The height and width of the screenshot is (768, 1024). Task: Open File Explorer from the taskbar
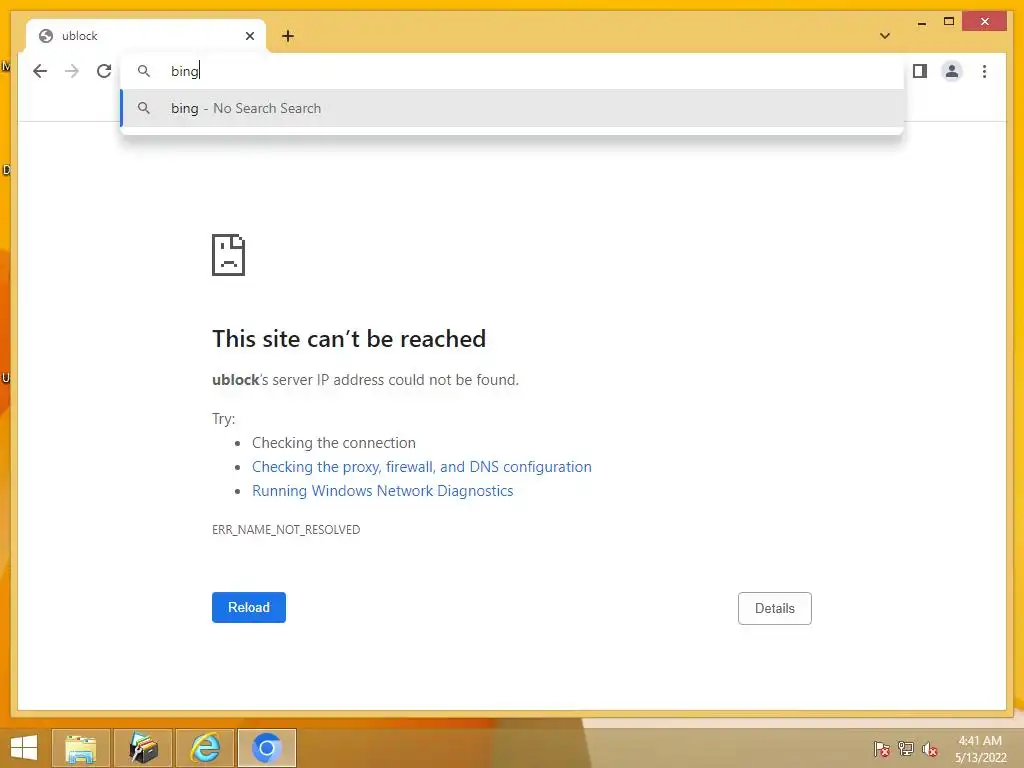click(x=80, y=748)
